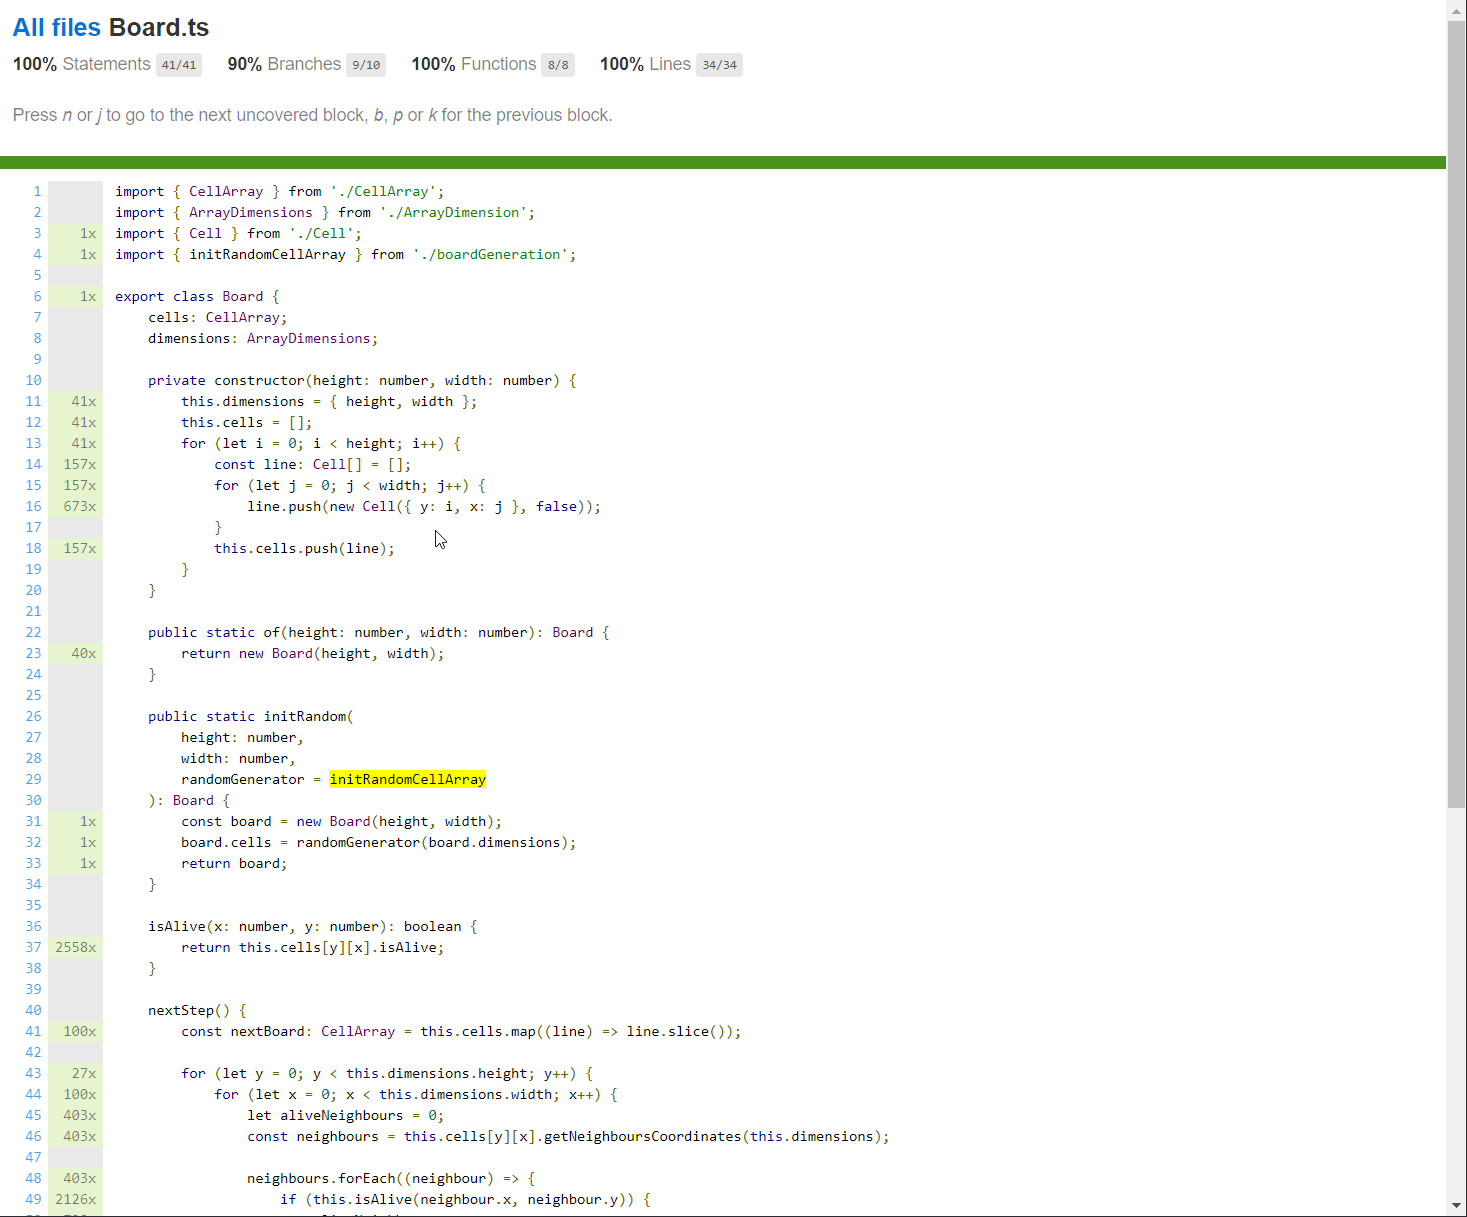
Task: Click 'private constructor' code line
Action: coord(362,380)
